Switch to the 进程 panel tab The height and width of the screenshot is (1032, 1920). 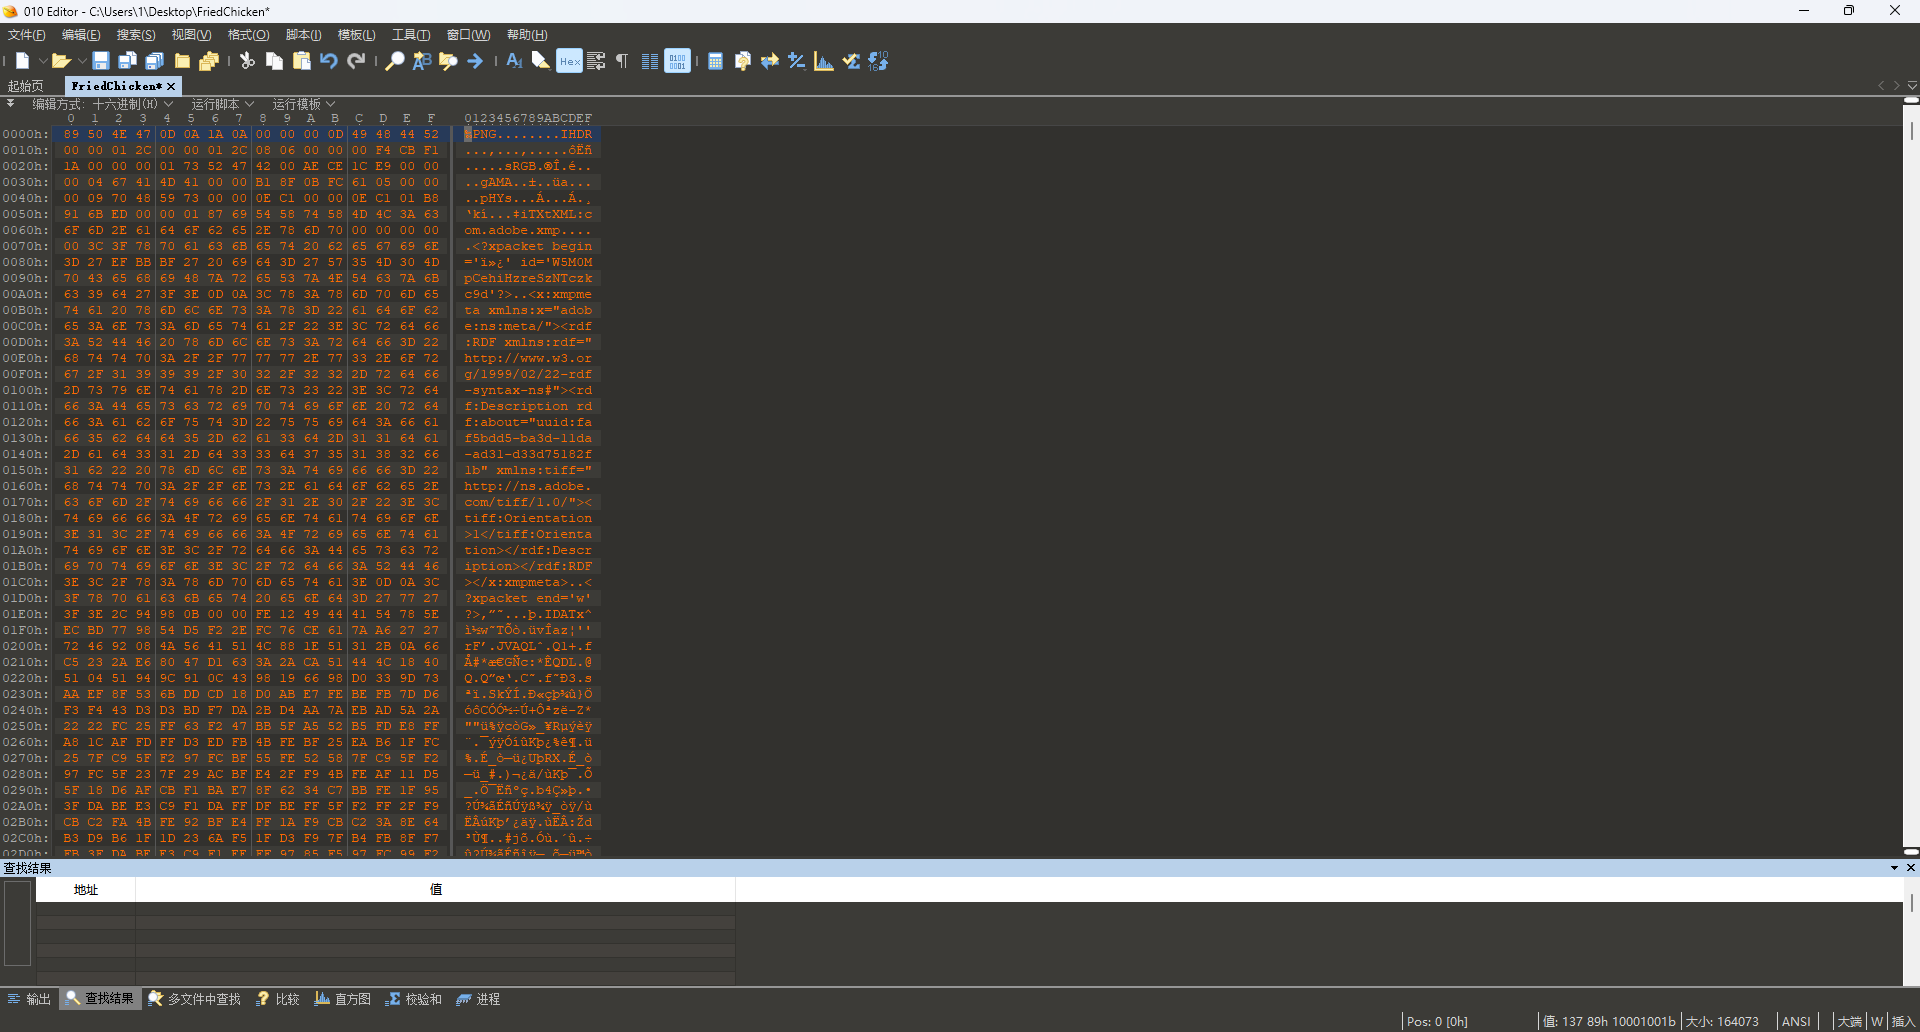click(x=478, y=999)
